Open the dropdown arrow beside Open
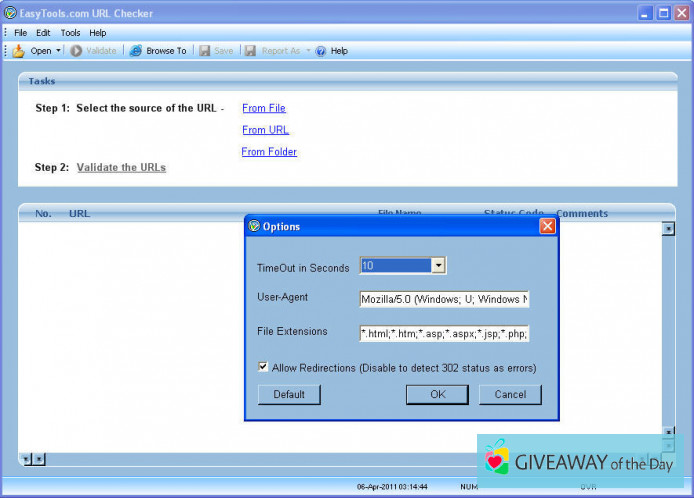The width and height of the screenshot is (694, 498). tap(59, 51)
